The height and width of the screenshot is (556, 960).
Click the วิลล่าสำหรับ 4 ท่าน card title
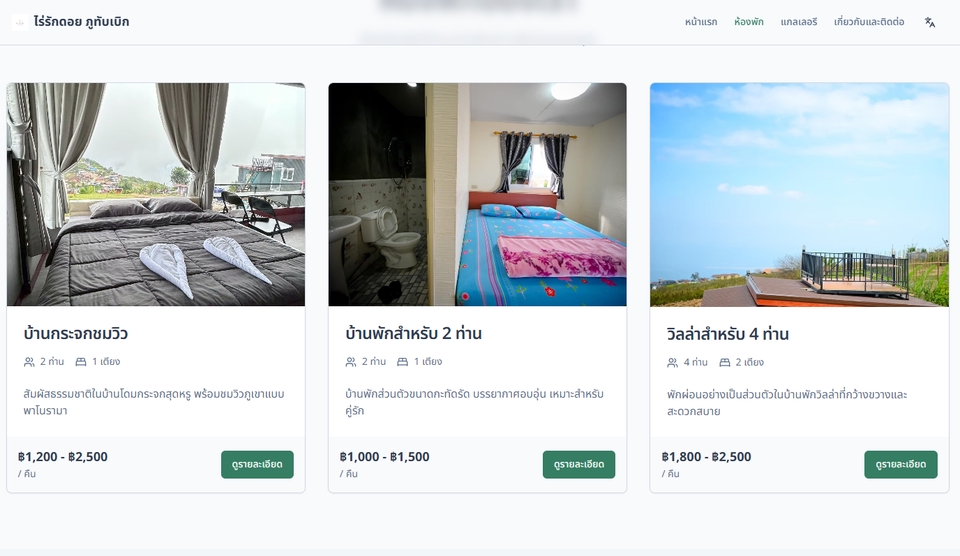click(728, 334)
